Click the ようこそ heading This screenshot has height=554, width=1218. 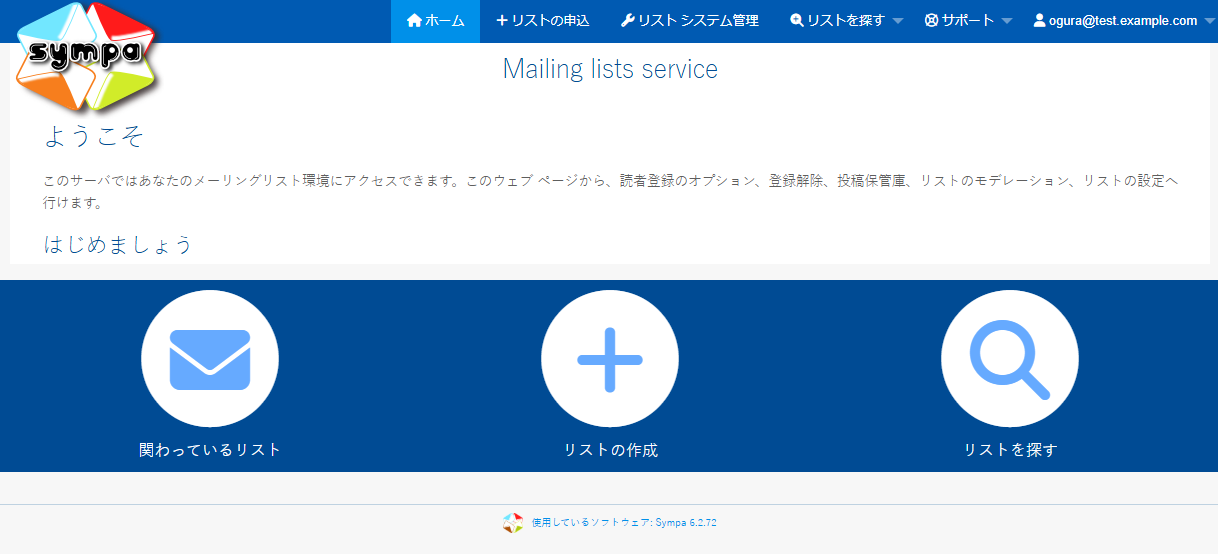pos(94,136)
